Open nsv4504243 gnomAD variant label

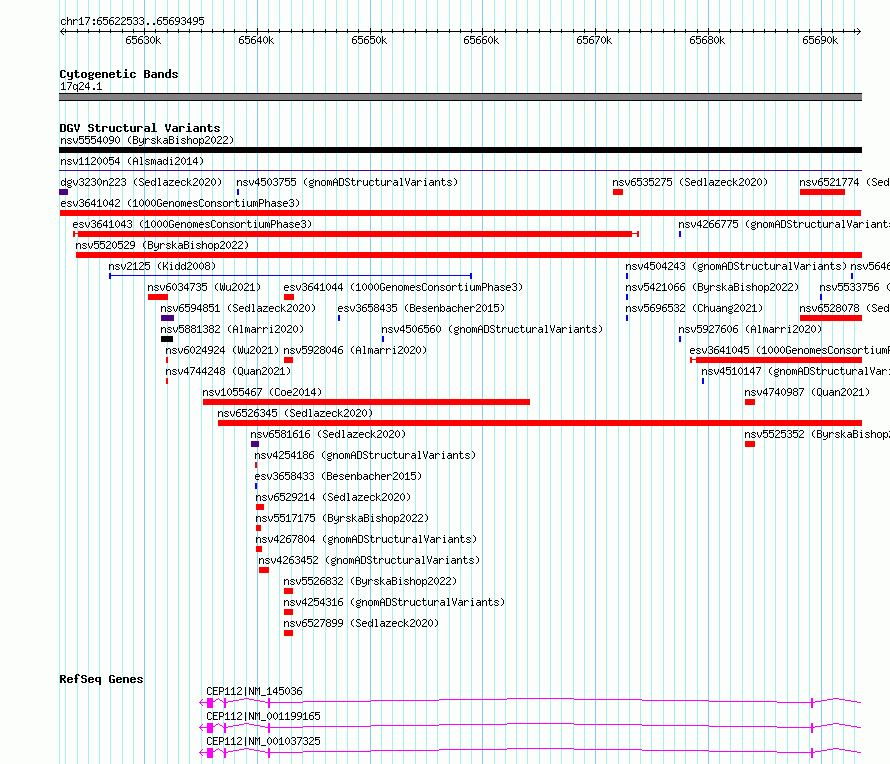[x=736, y=266]
